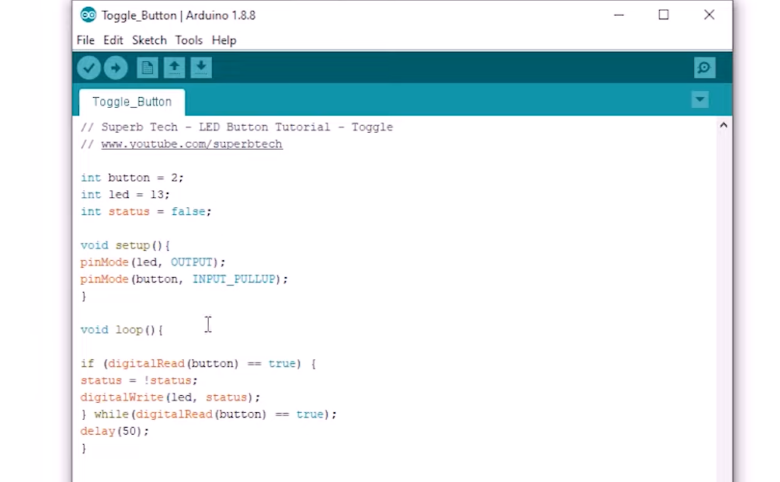Click the Arduino logo in title bar
This screenshot has width=780, height=482.
point(88,15)
